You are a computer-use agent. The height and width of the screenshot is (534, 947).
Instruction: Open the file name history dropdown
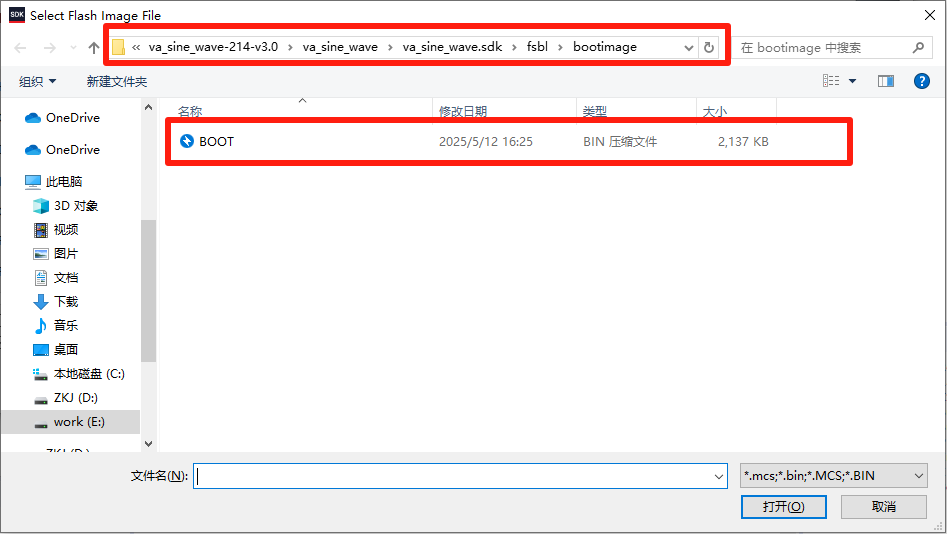click(x=719, y=476)
